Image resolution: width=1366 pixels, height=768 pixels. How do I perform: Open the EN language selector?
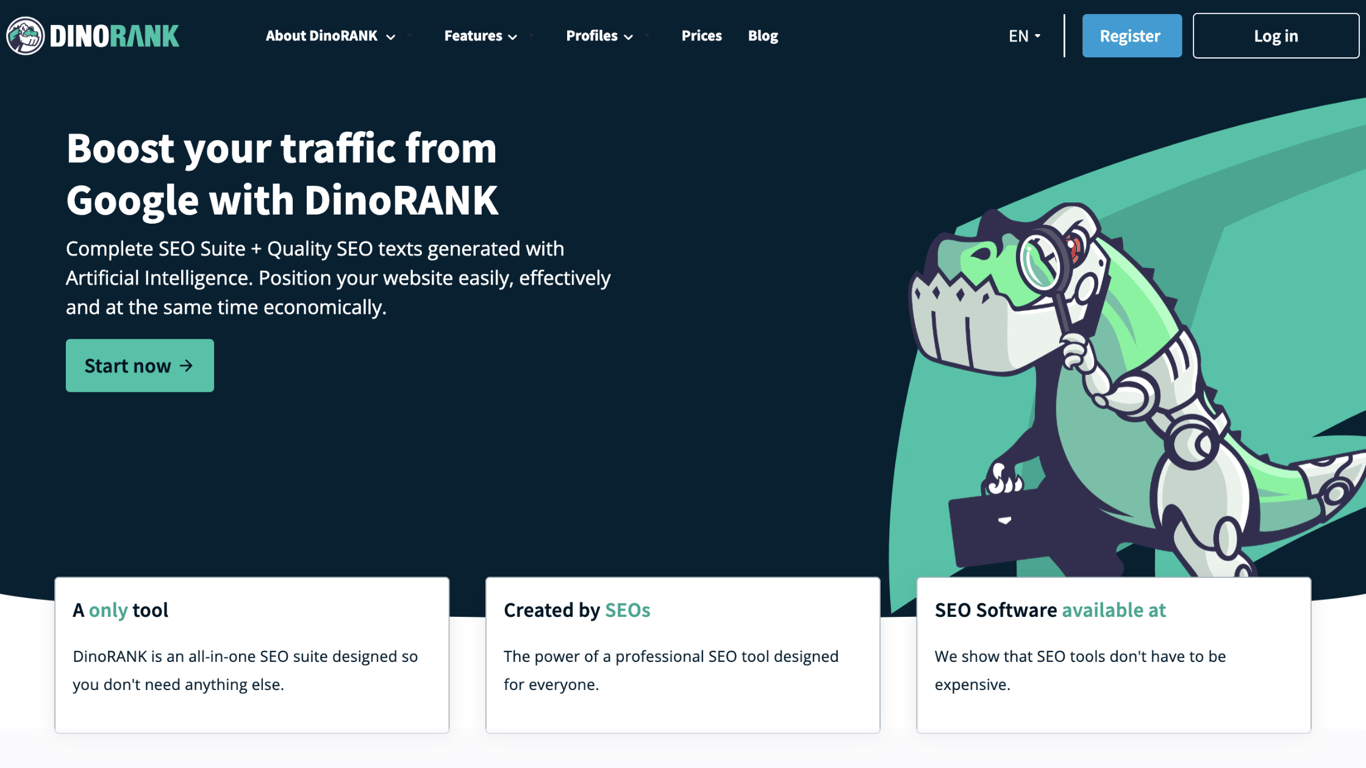(1025, 36)
